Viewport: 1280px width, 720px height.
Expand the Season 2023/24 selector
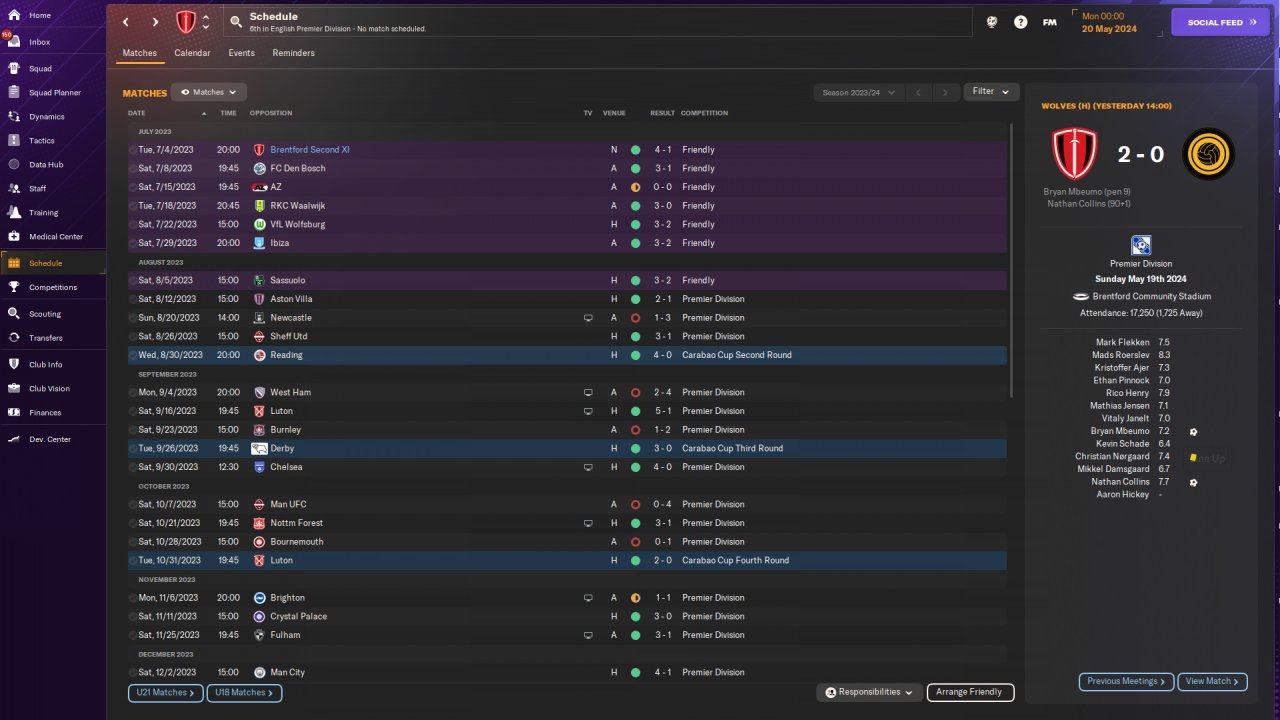pyautogui.click(x=857, y=92)
